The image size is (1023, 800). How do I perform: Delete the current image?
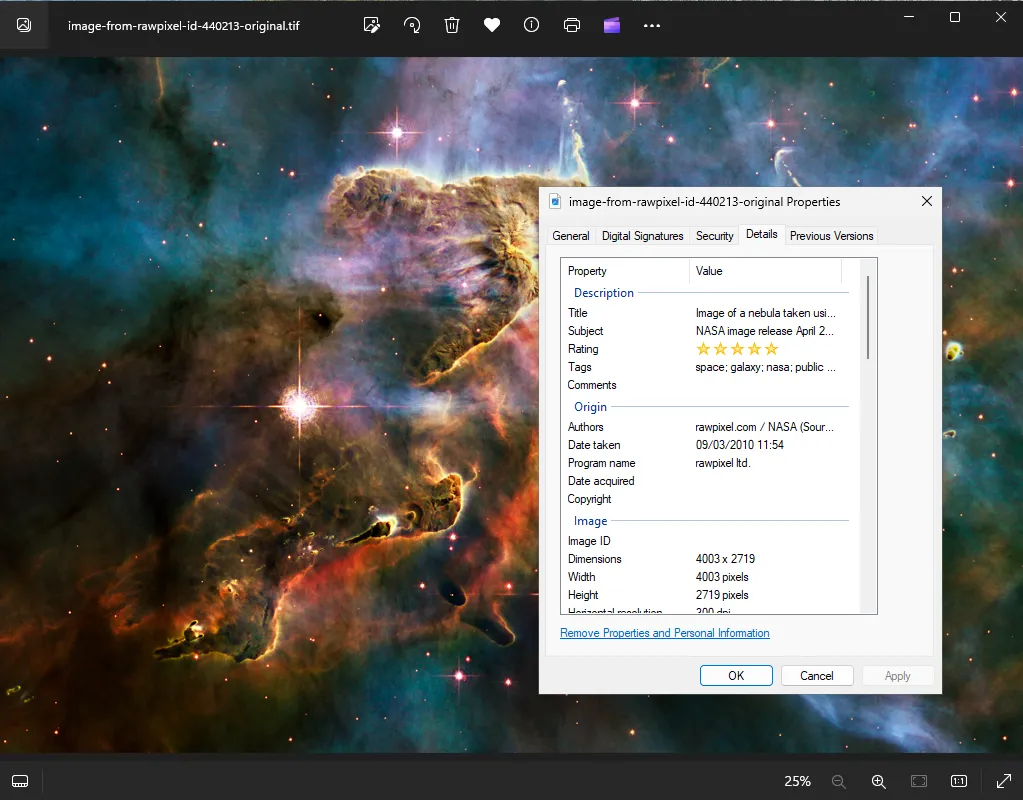point(451,25)
